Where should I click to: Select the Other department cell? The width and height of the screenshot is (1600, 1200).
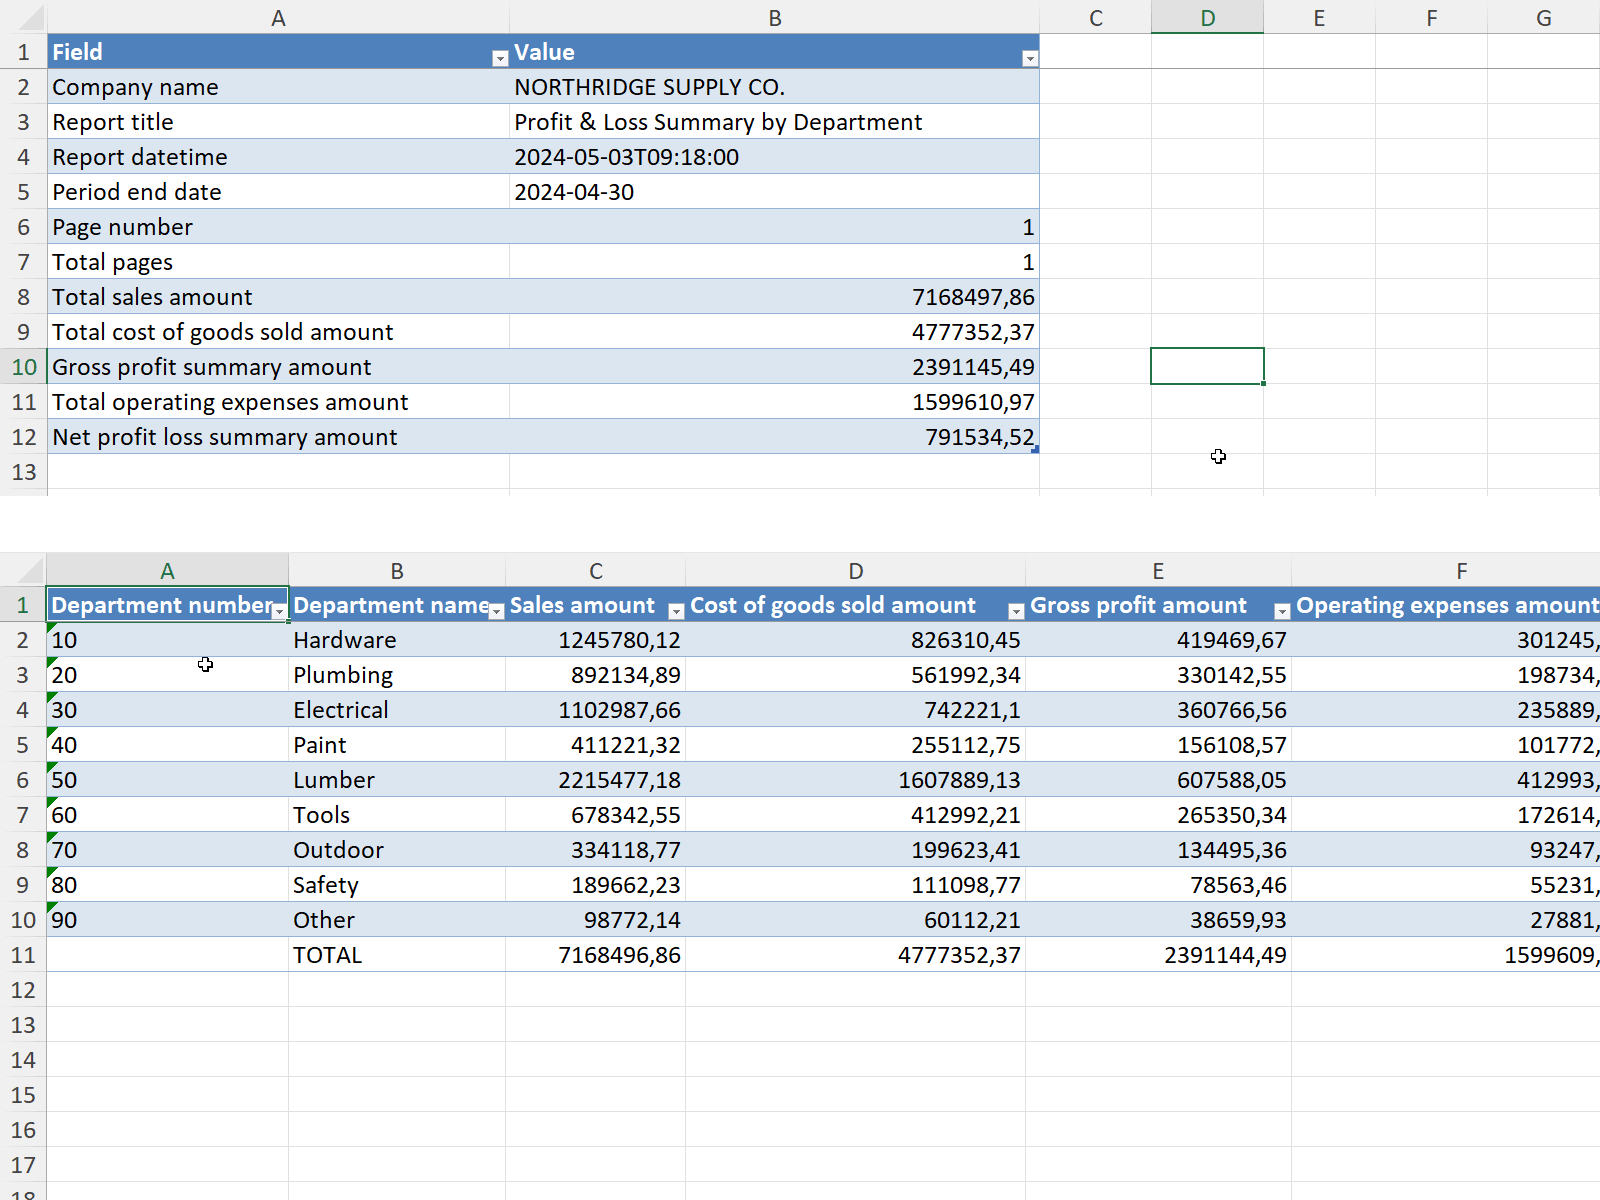397,920
